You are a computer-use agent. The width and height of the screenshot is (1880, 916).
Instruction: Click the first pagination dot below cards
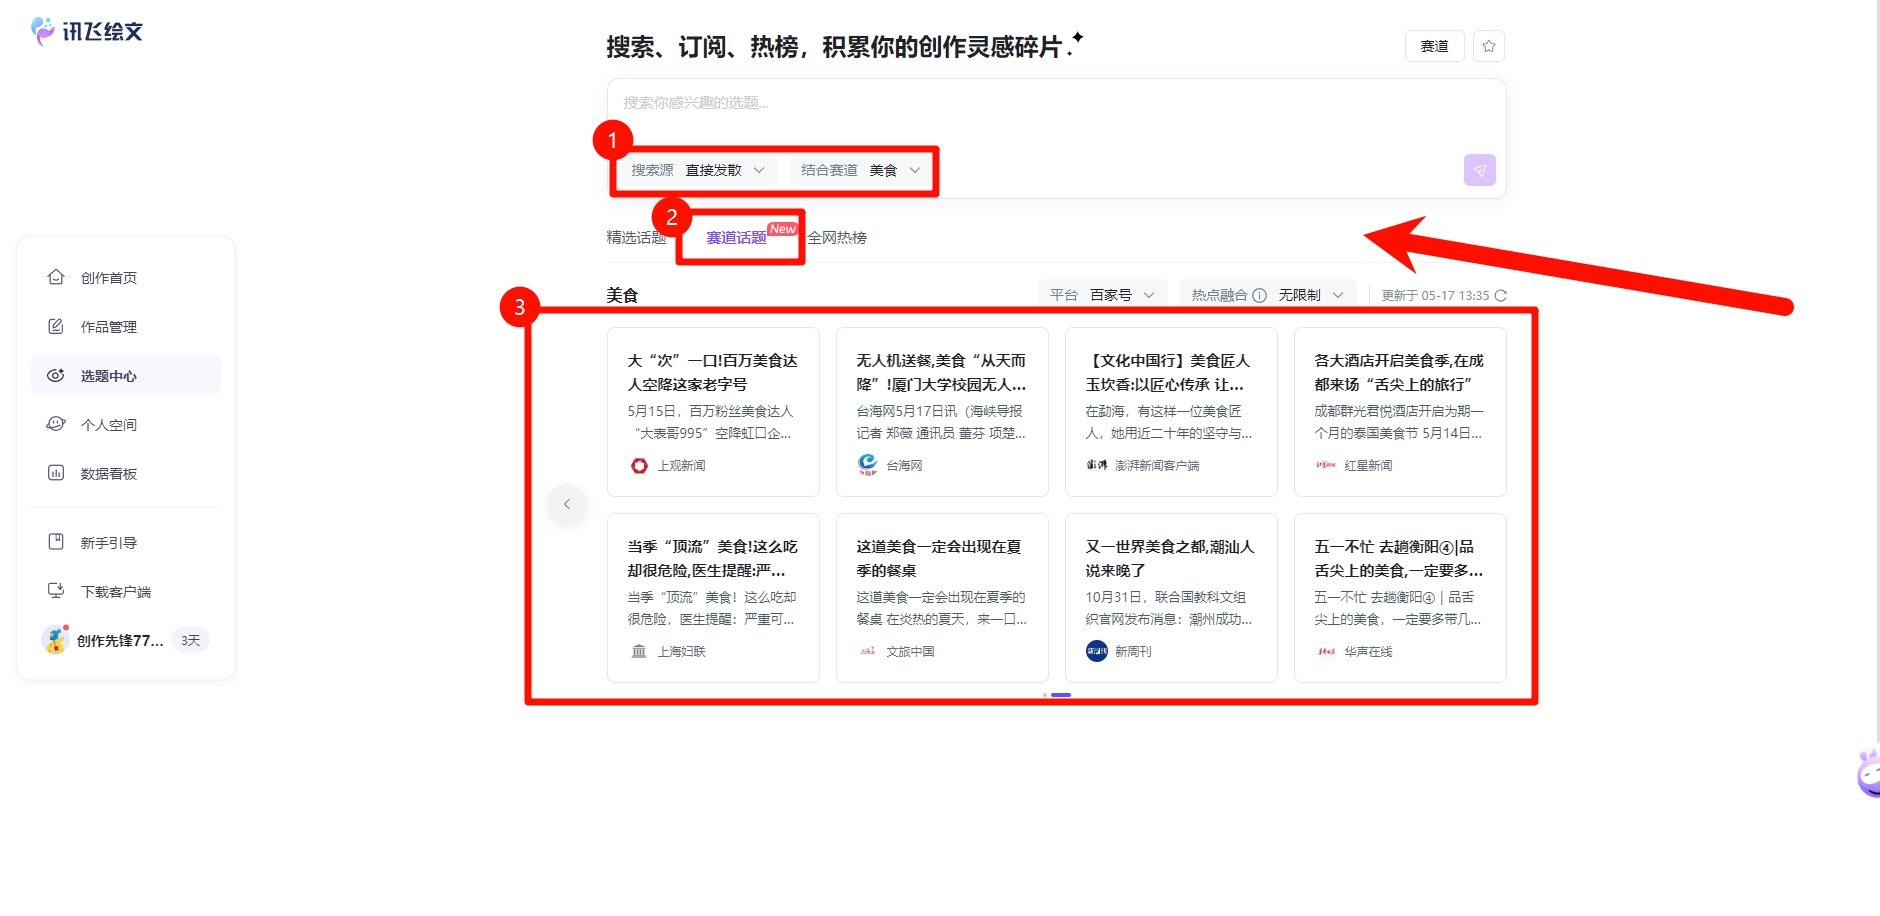point(1045,695)
